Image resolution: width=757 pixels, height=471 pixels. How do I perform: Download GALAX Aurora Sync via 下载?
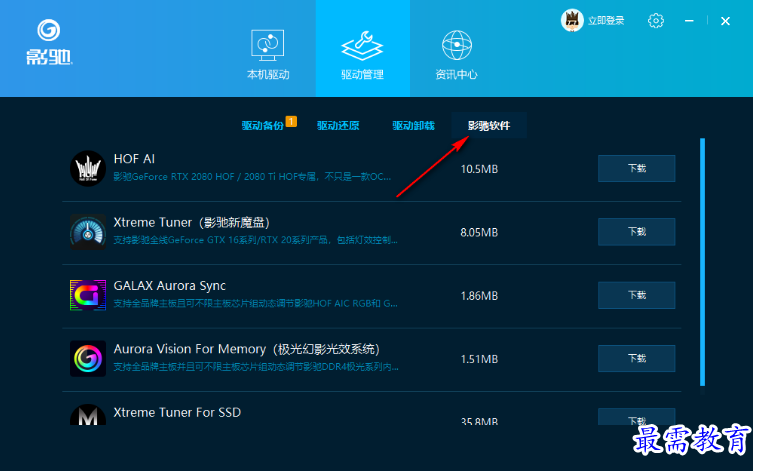[636, 295]
